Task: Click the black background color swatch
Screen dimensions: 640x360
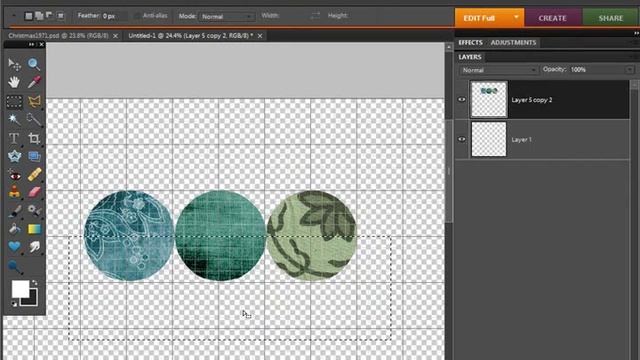Action: (31, 299)
